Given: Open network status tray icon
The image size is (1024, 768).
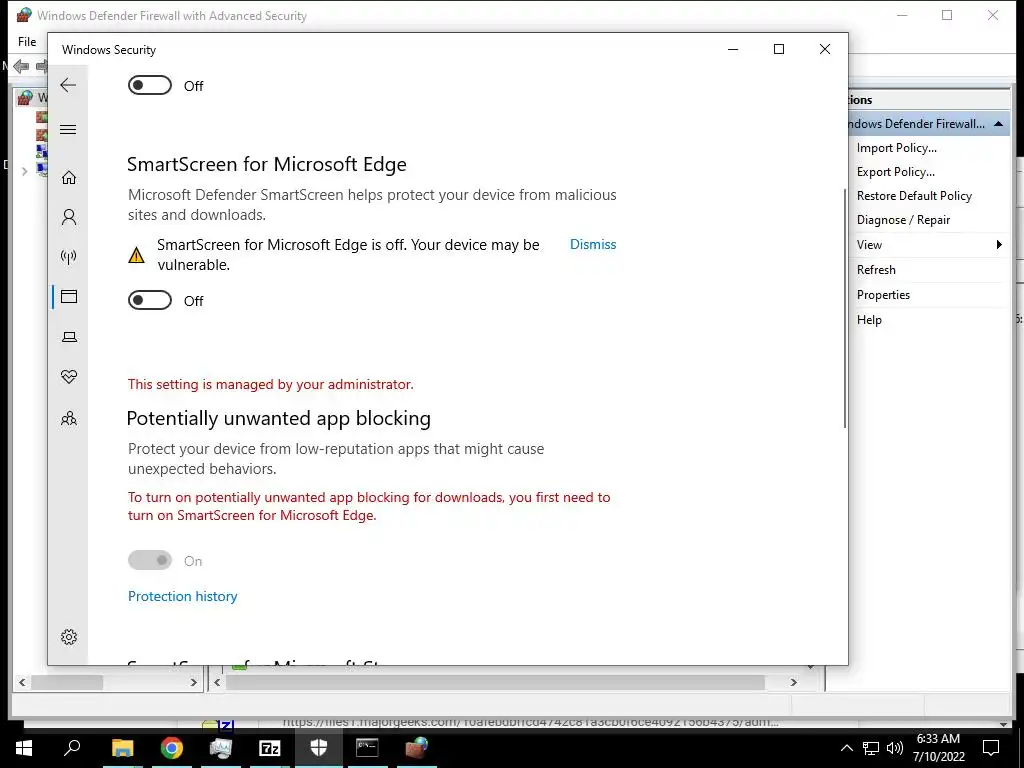Looking at the screenshot, I should point(871,748).
